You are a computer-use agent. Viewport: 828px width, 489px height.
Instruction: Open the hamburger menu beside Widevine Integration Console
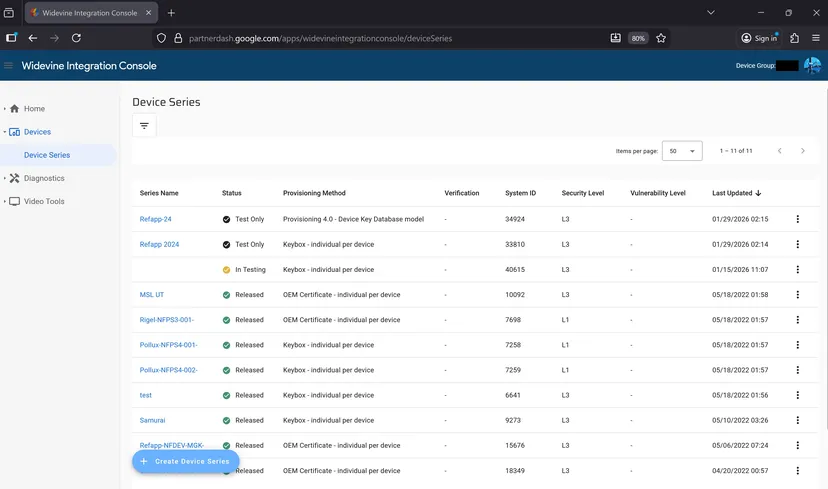pyautogui.click(x=8, y=65)
